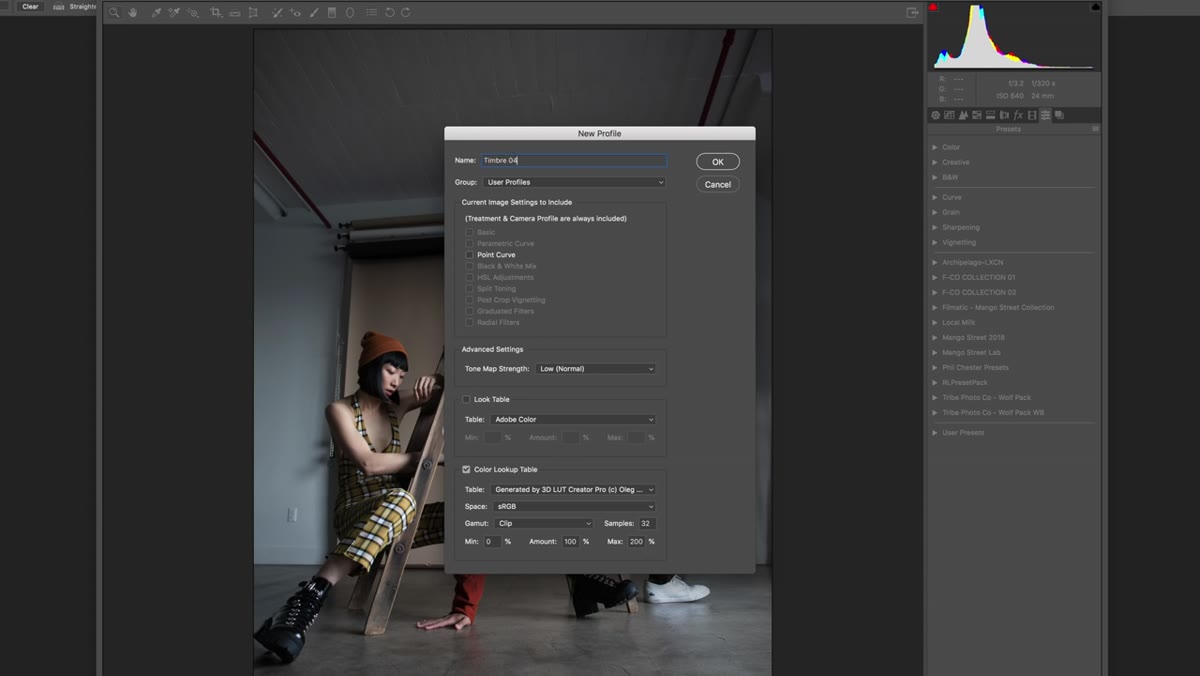Open the Basic panel tab
This screenshot has width=1200, height=676.
point(935,115)
